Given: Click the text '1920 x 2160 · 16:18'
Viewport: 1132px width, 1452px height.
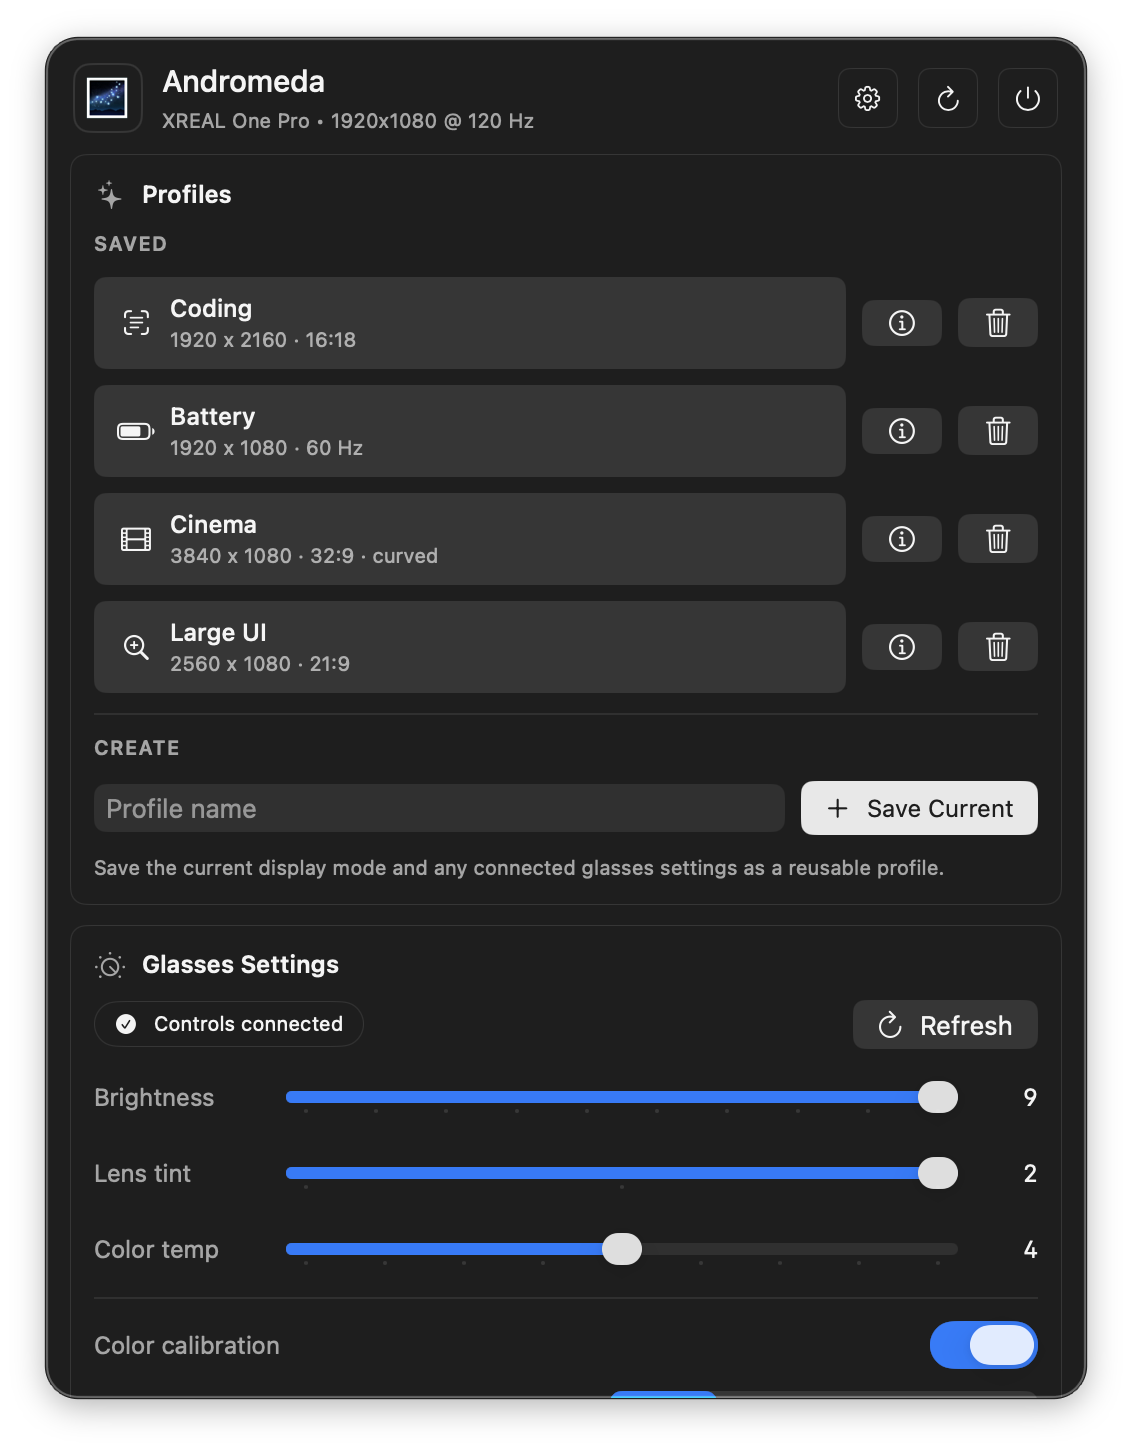Looking at the screenshot, I should pyautogui.click(x=263, y=340).
